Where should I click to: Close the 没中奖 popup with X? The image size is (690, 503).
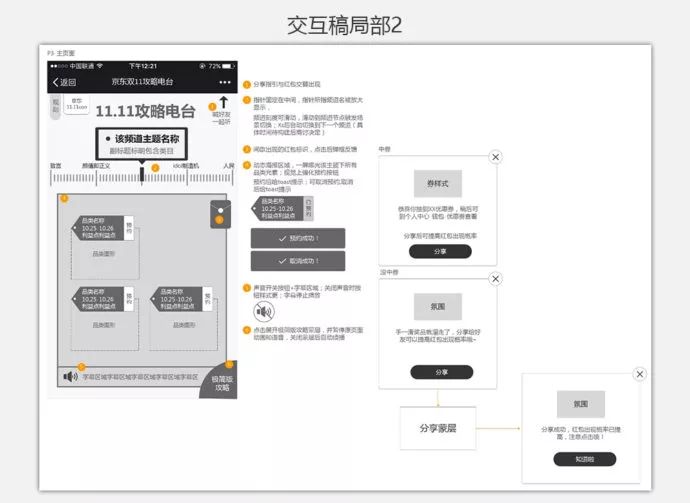[495, 280]
